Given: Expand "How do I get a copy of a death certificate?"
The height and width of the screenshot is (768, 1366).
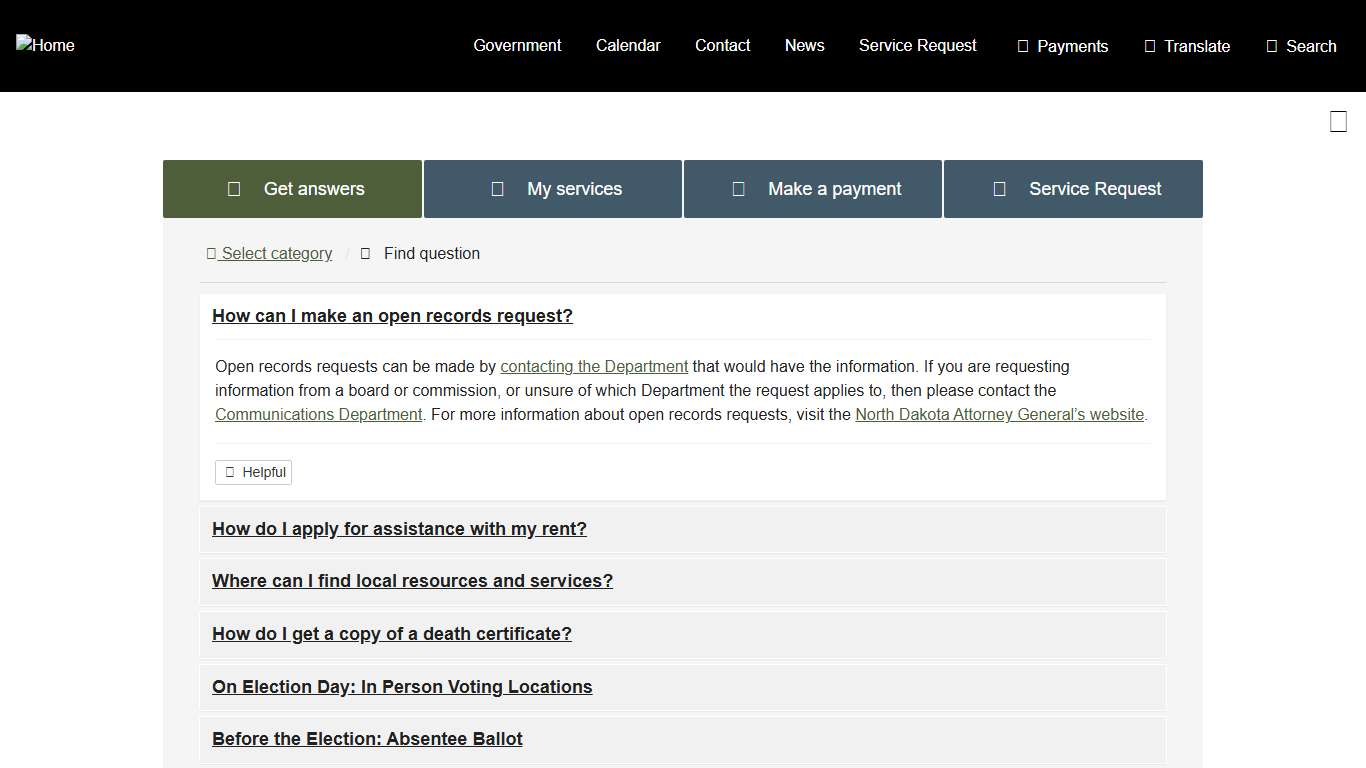Looking at the screenshot, I should (x=391, y=634).
